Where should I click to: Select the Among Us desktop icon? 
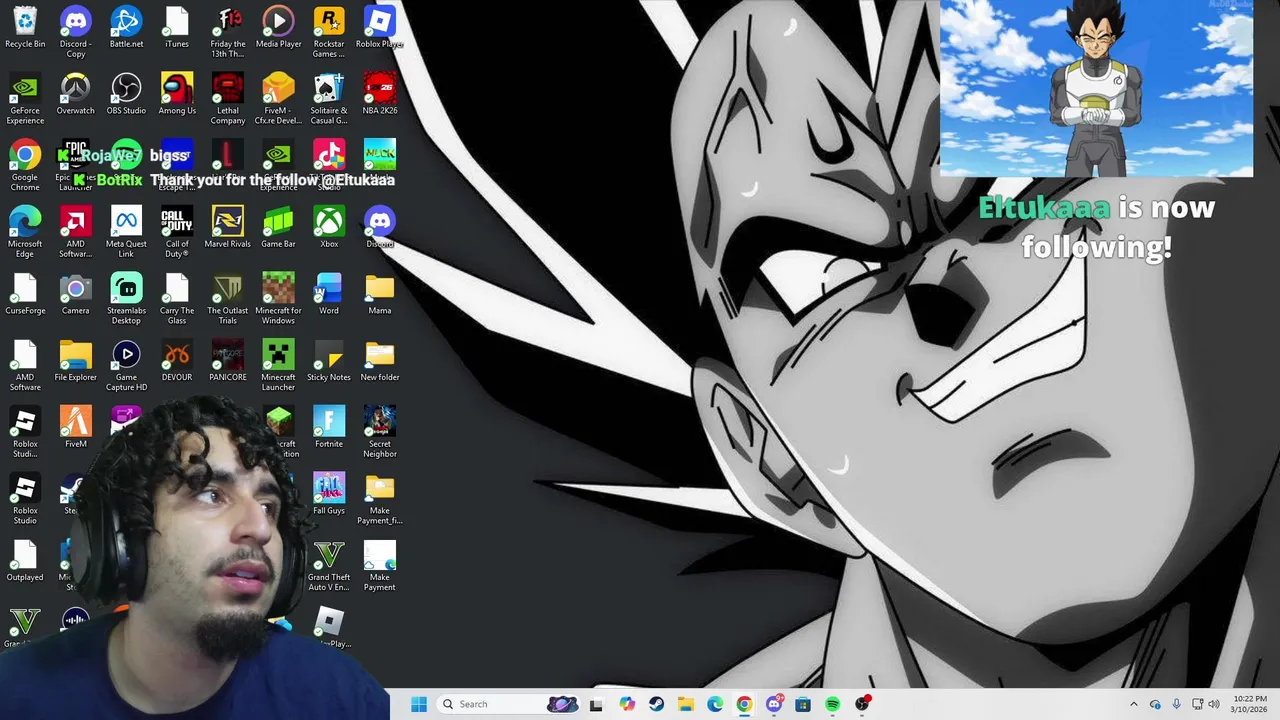coord(177,94)
